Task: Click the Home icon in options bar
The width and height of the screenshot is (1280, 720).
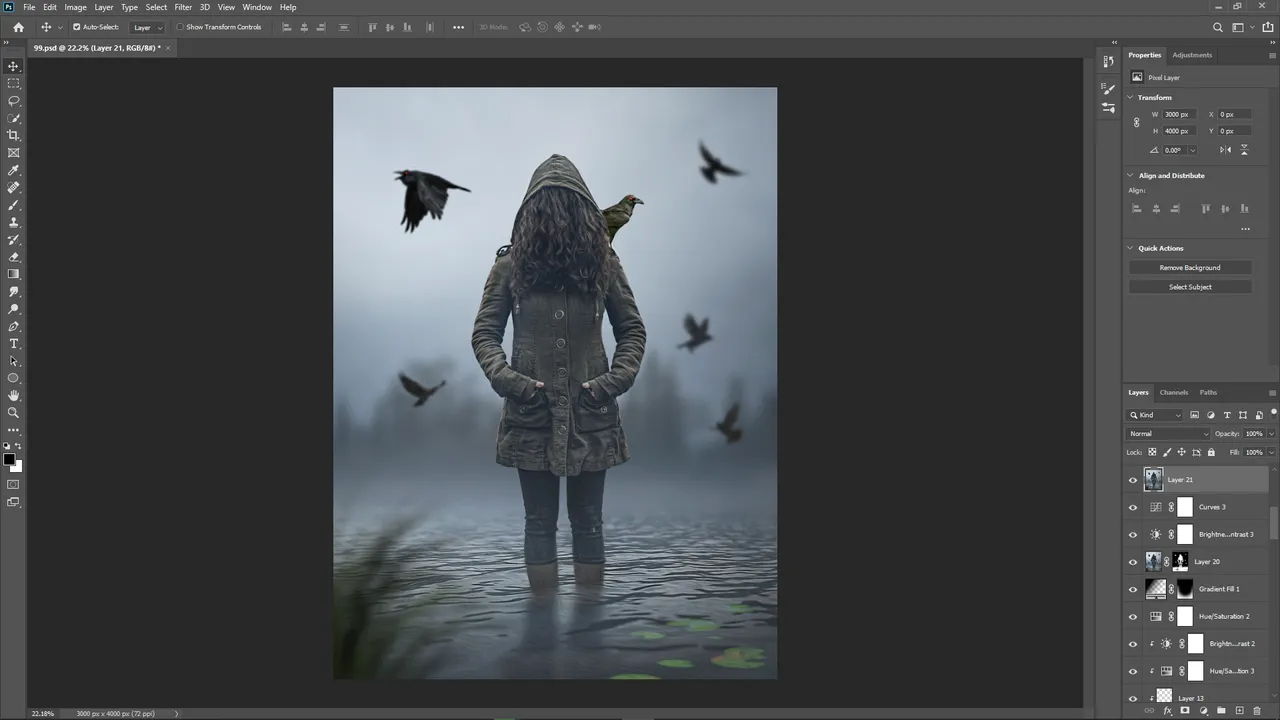Action: point(18,27)
